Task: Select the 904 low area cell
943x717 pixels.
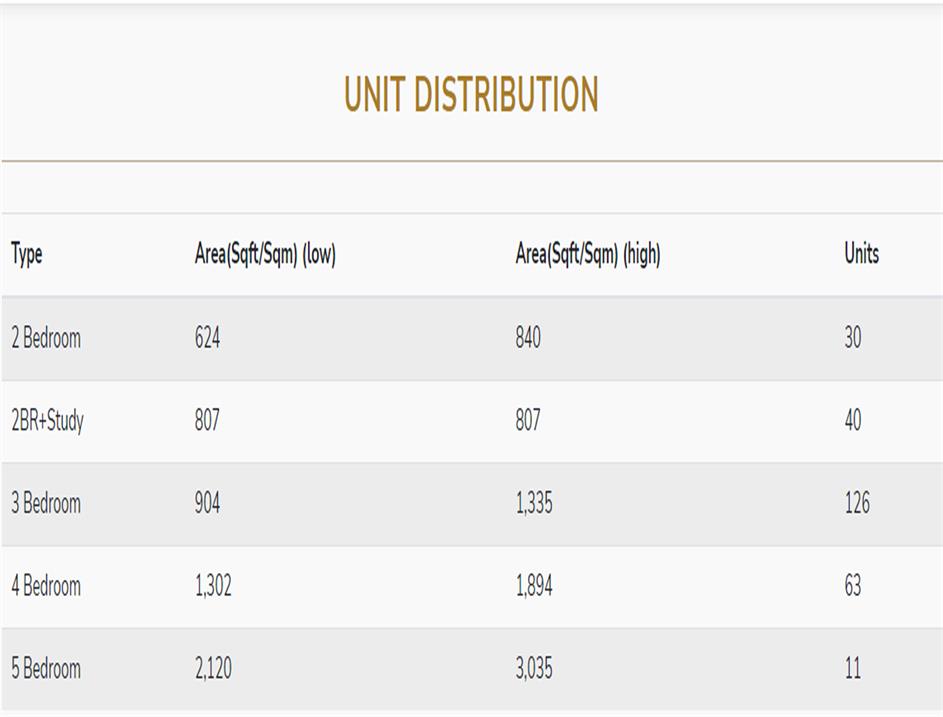Action: 207,503
